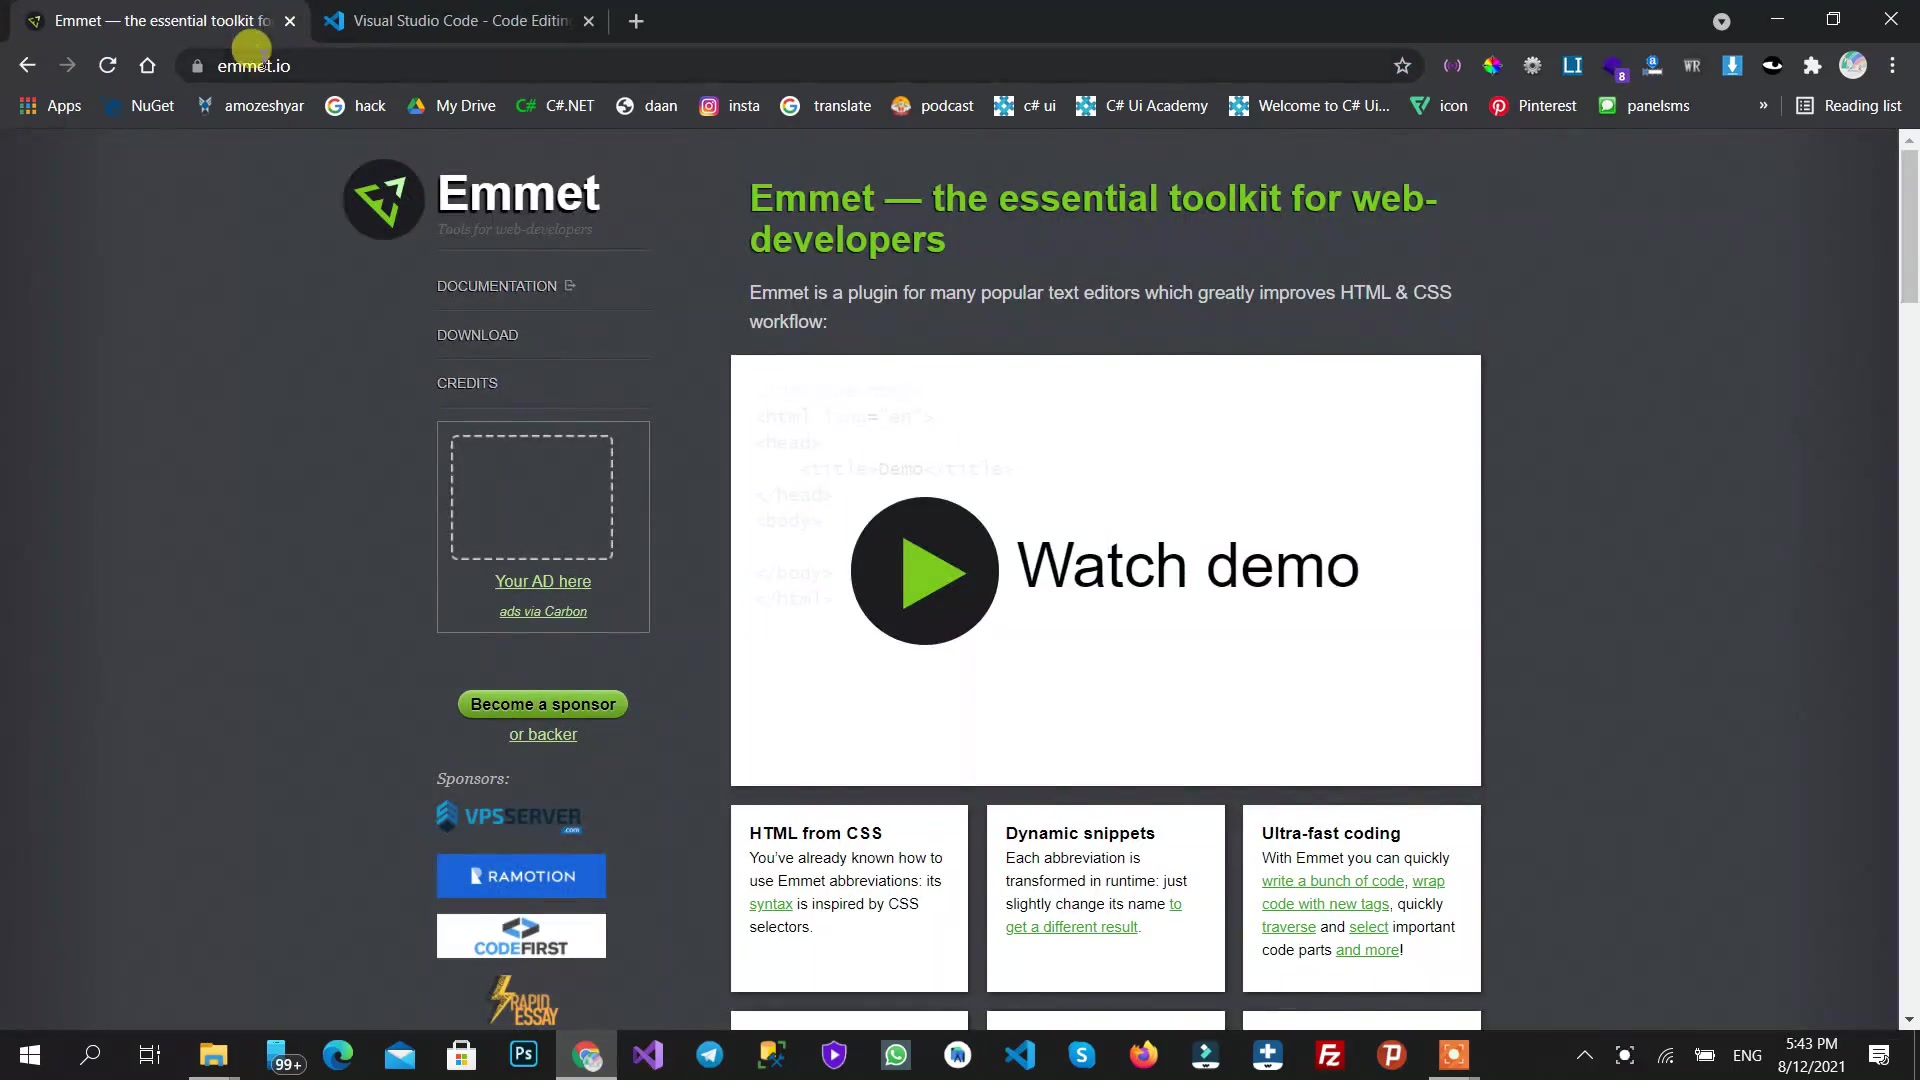This screenshot has height=1080, width=1920.
Task: Open Telegram from the taskbar
Action: click(709, 1055)
